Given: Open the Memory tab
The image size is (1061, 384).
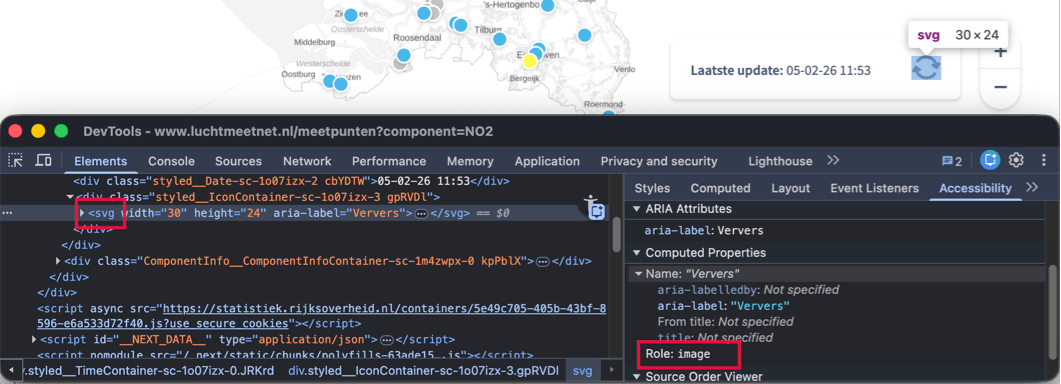Looking at the screenshot, I should click(x=470, y=161).
